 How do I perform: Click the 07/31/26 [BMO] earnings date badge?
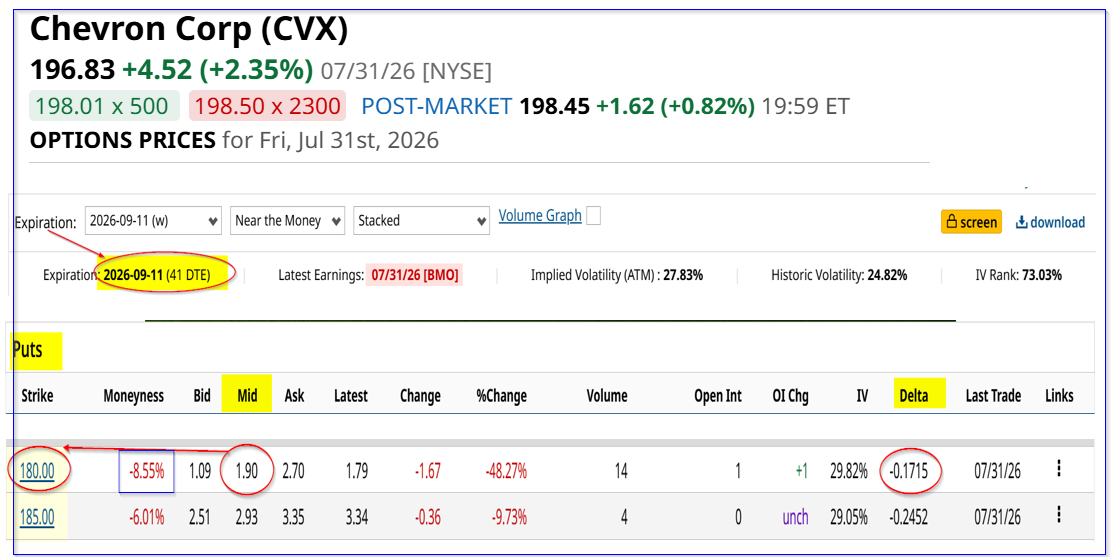tap(414, 275)
